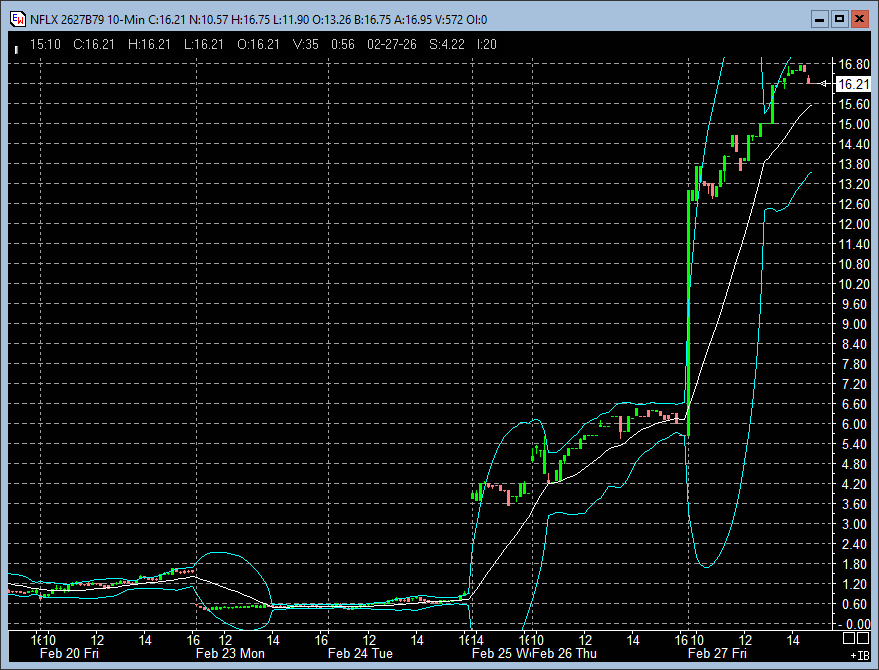This screenshot has width=879, height=670.
Task: Click the 02-27-26 date field in the data bar
Action: (x=391, y=44)
